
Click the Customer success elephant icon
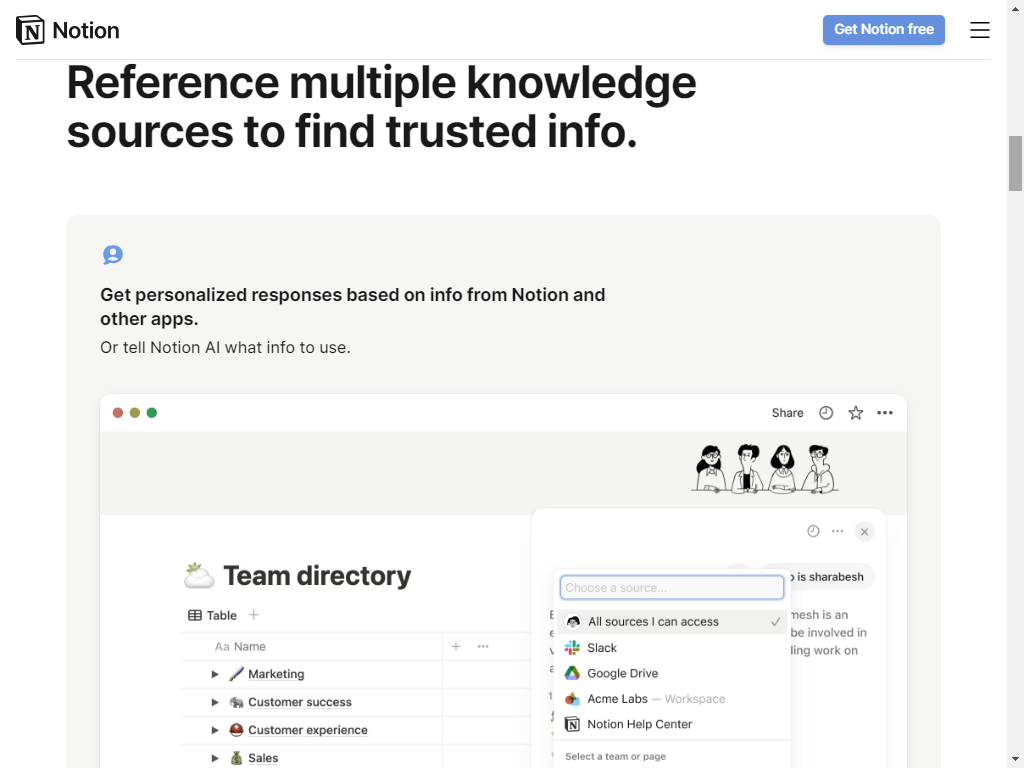click(x=236, y=702)
